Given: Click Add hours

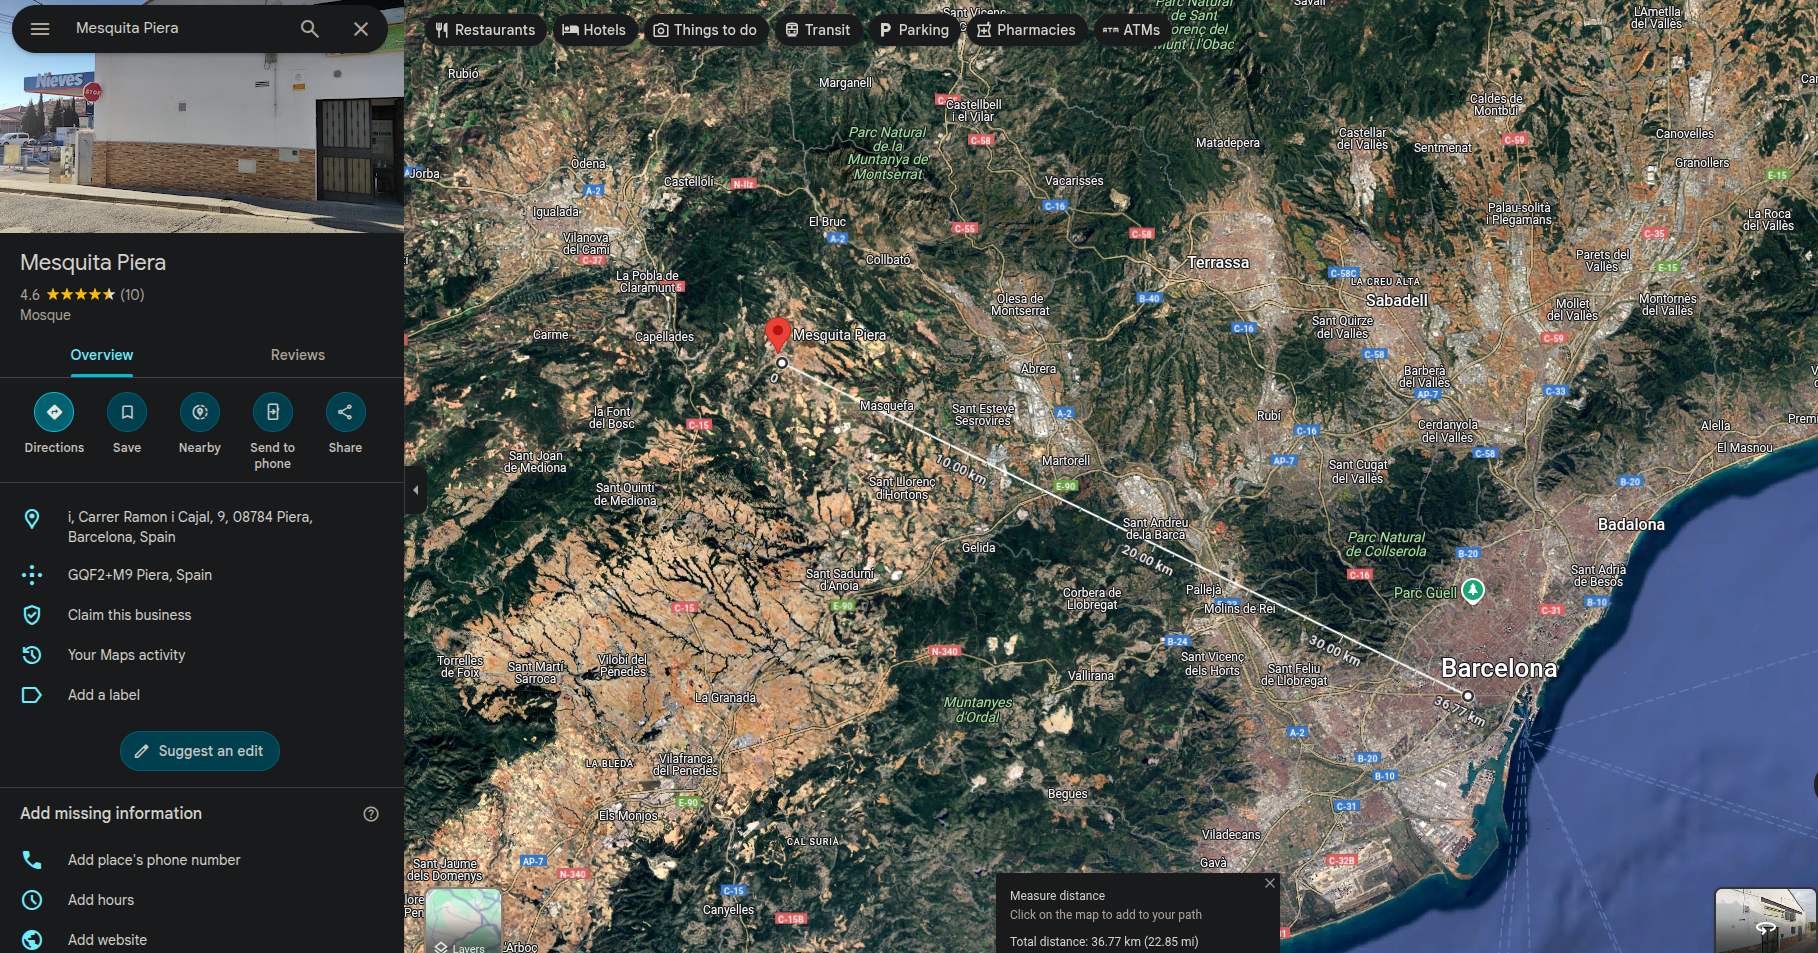Looking at the screenshot, I should tap(202, 900).
